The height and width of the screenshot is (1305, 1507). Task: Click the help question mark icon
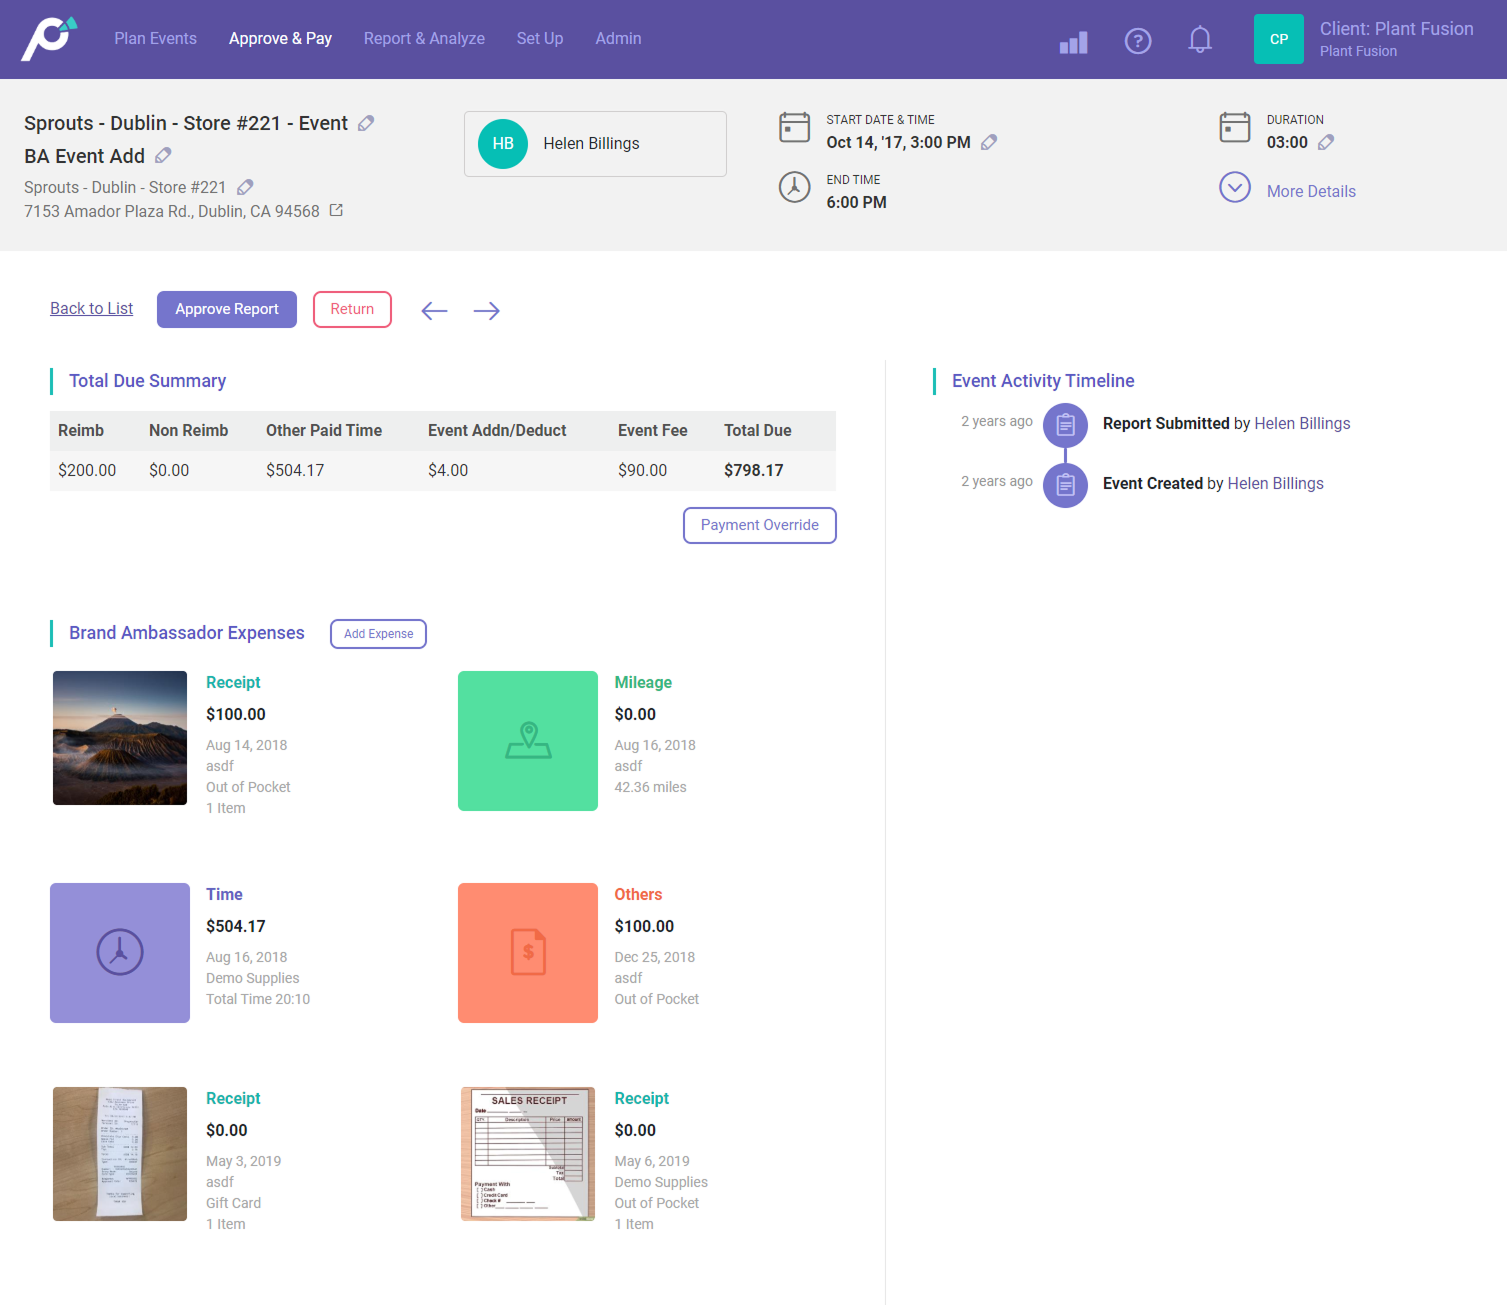coord(1137,40)
